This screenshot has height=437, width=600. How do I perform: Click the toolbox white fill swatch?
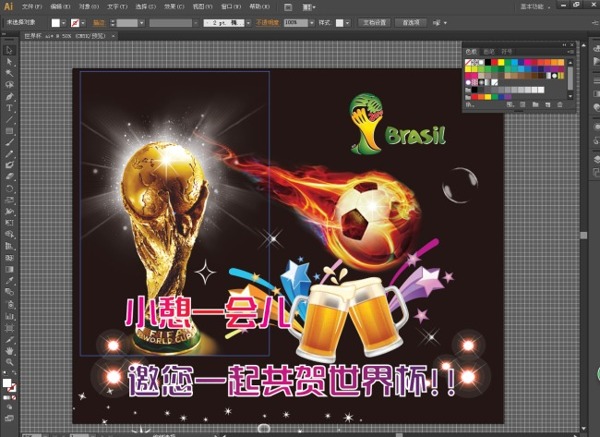tap(7, 383)
